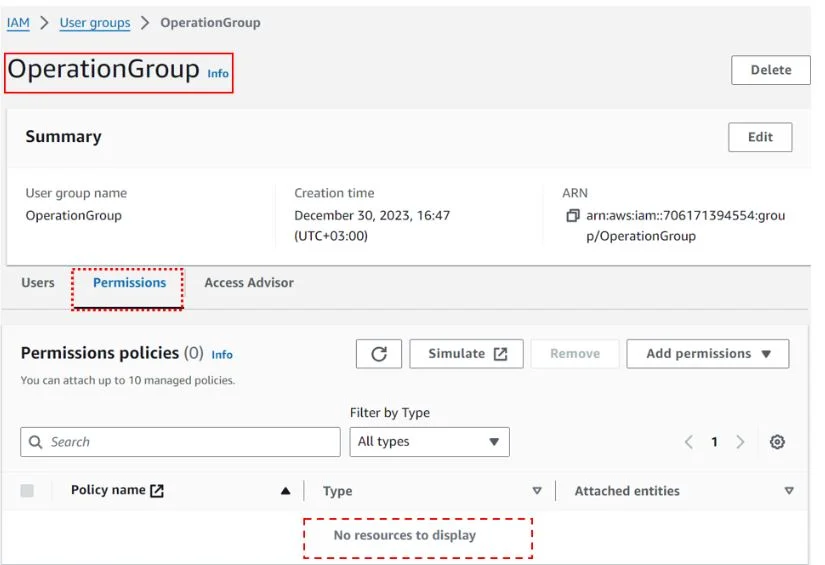Go to the IAM breadcrumb link
The image size is (825, 565).
click(18, 23)
